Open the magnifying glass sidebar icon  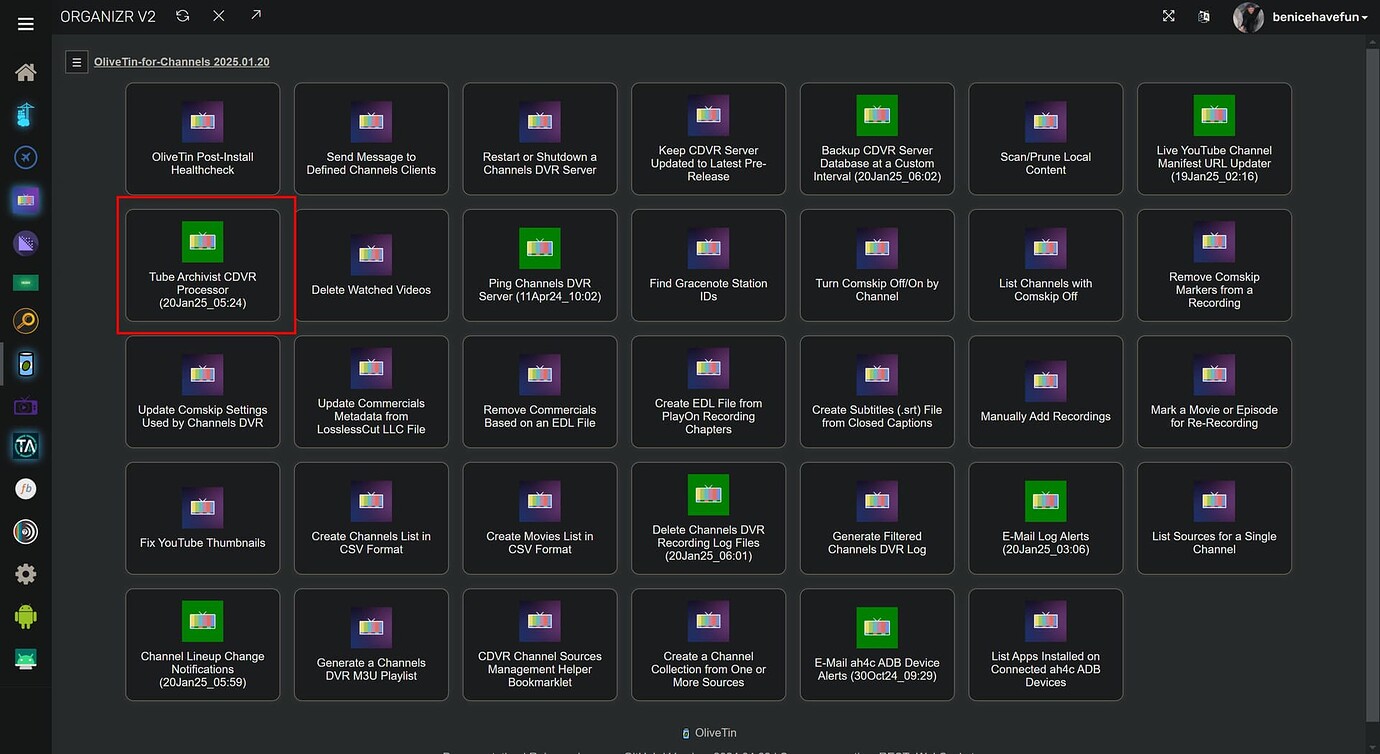click(26, 321)
